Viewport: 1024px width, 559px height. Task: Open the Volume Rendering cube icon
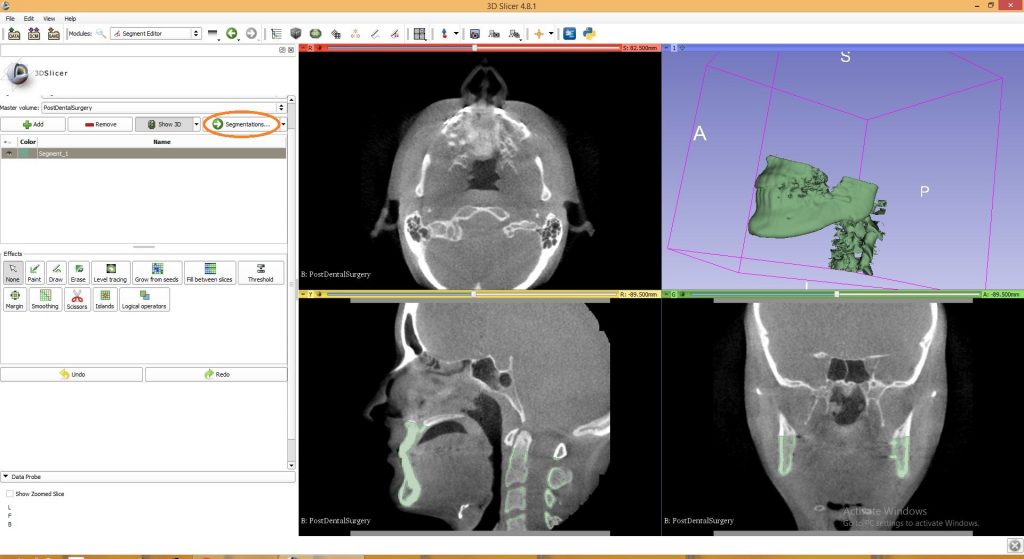[296, 33]
